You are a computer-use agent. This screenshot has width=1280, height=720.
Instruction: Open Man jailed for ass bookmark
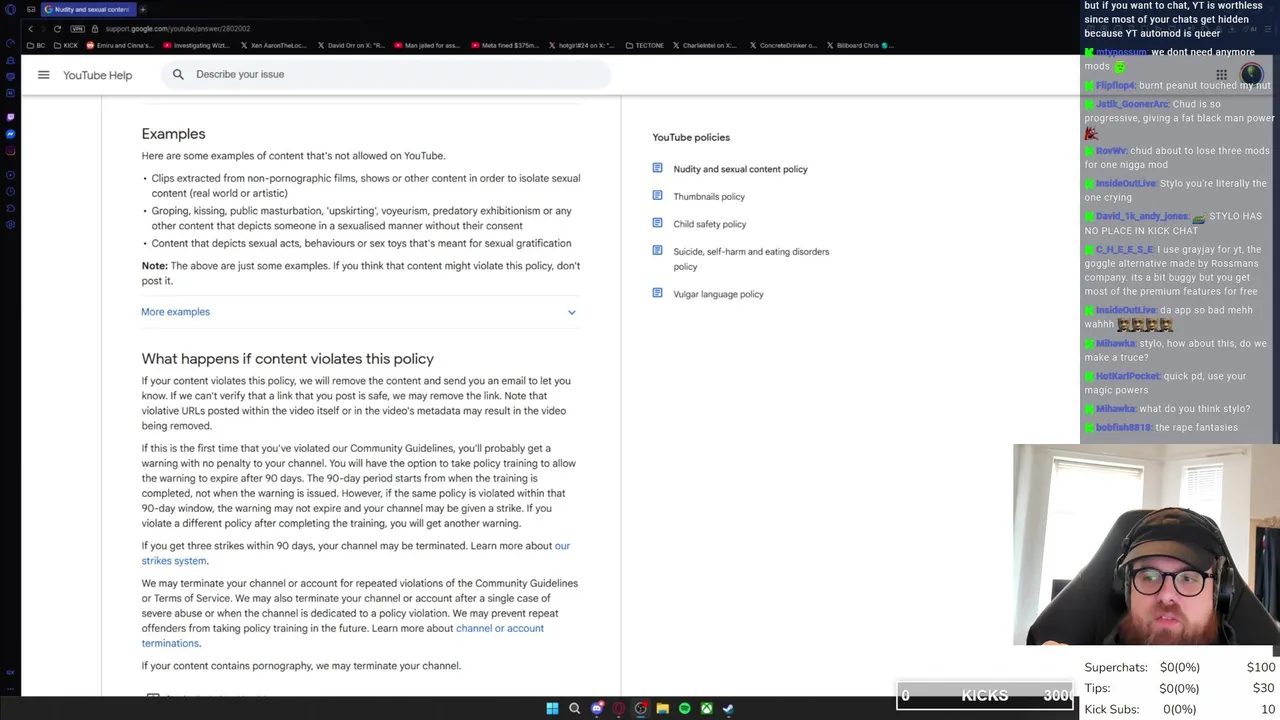426,45
